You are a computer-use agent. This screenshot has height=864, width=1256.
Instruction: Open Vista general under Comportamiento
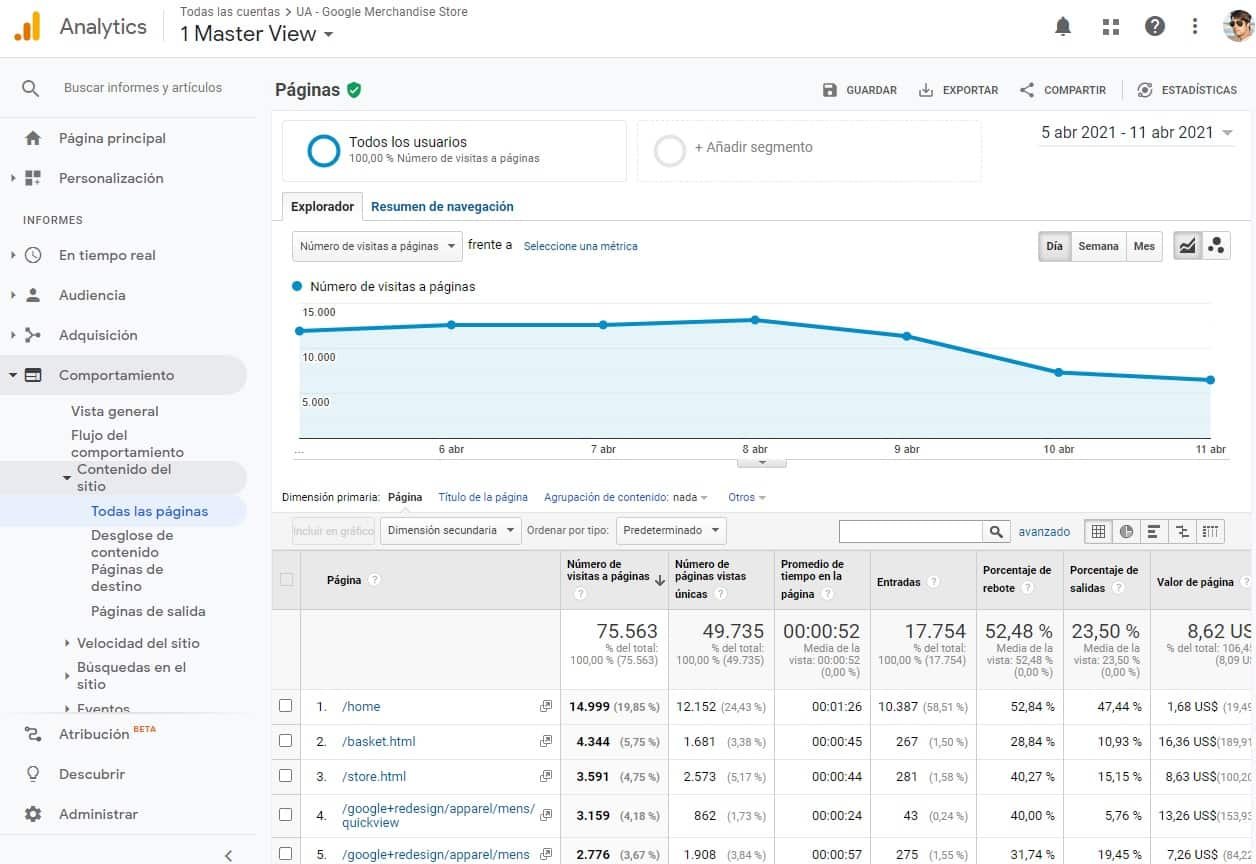[115, 411]
